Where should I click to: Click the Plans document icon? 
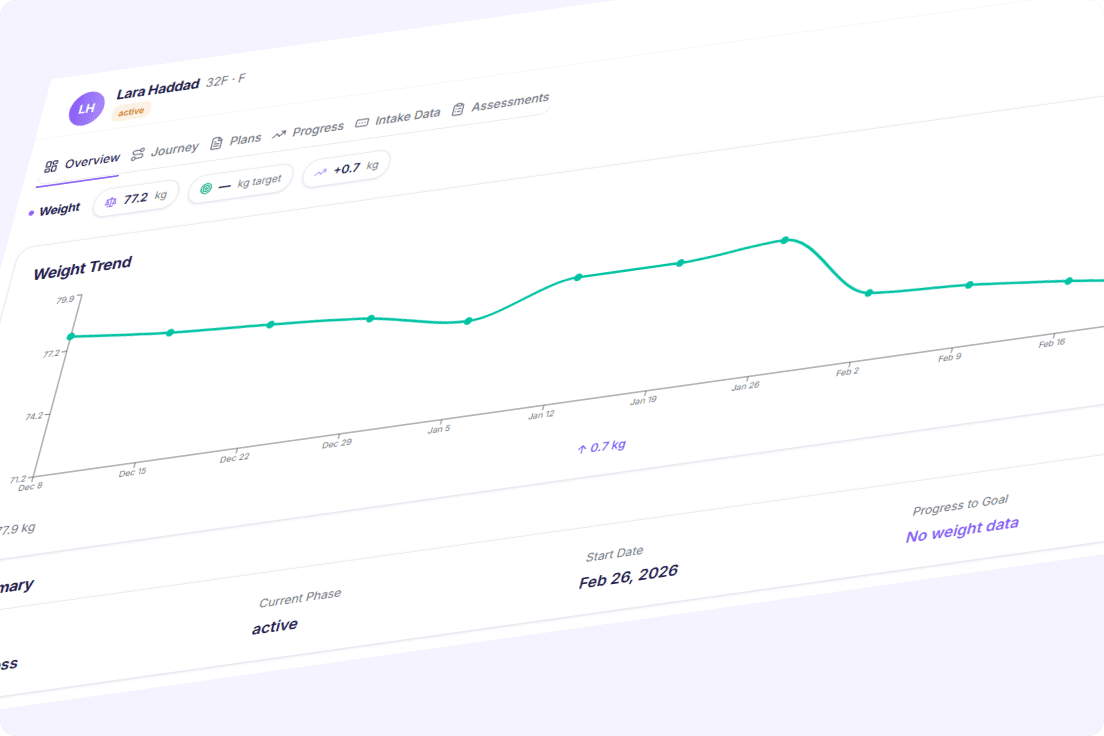point(216,142)
